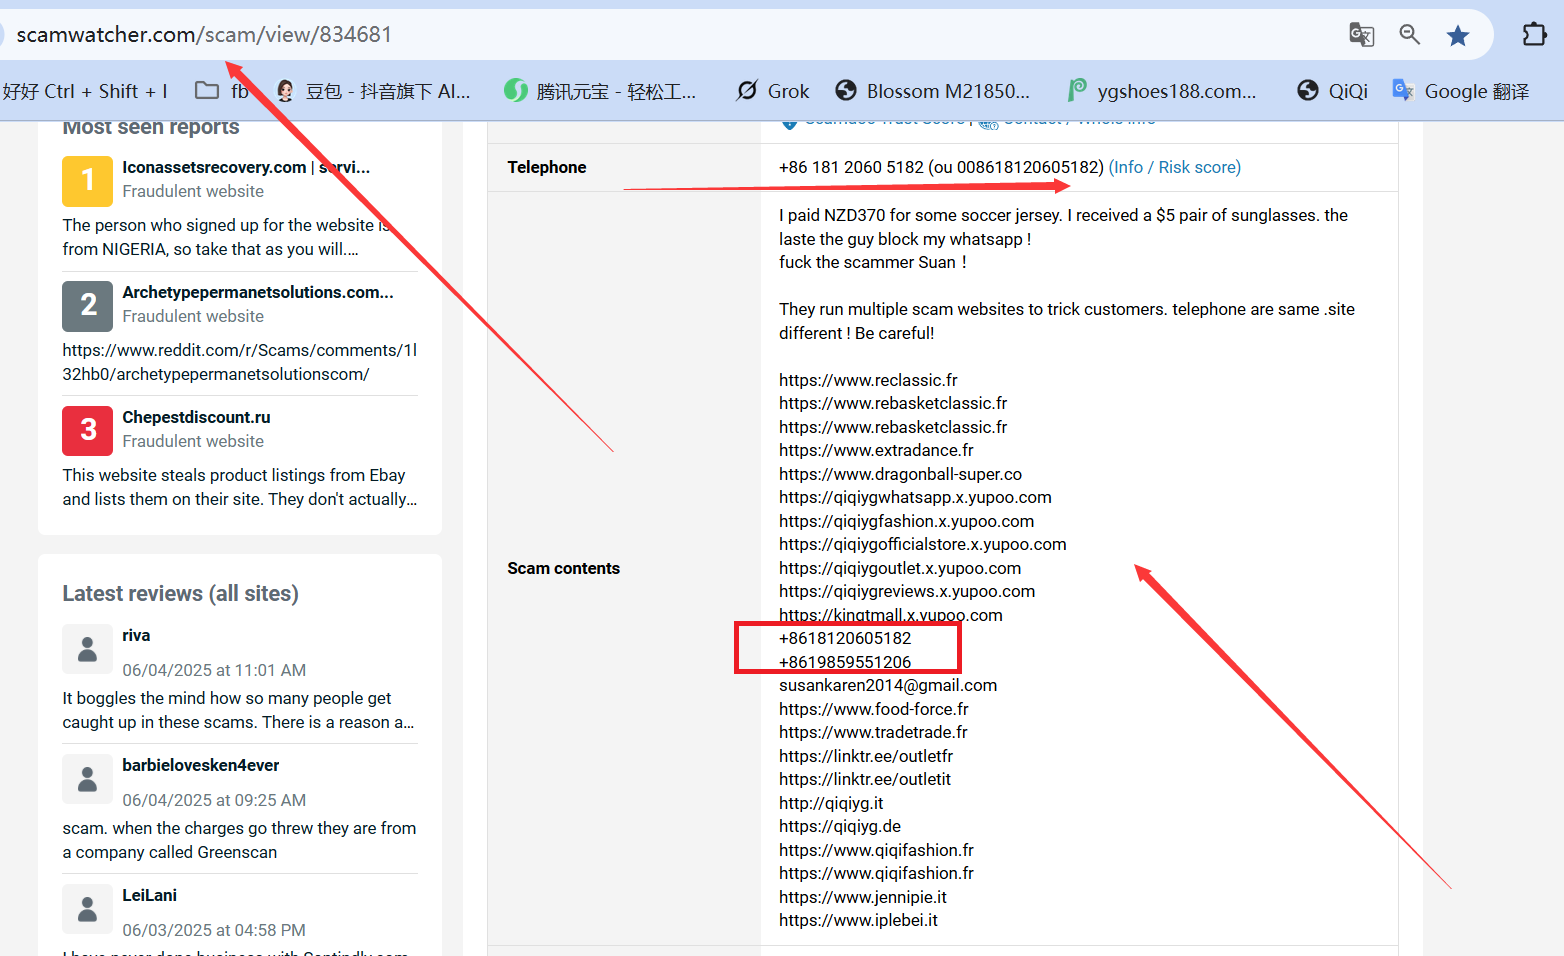Click the +8619859551206 number
Image resolution: width=1564 pixels, height=956 pixels.
pos(845,662)
